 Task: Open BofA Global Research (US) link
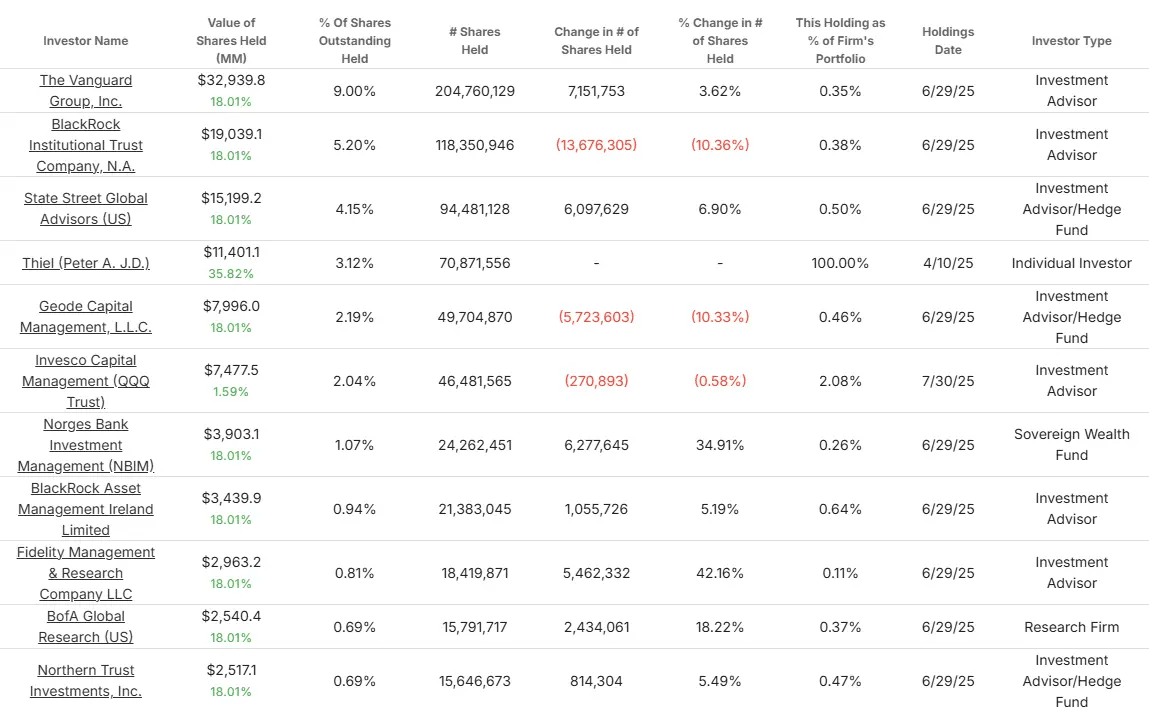86,626
